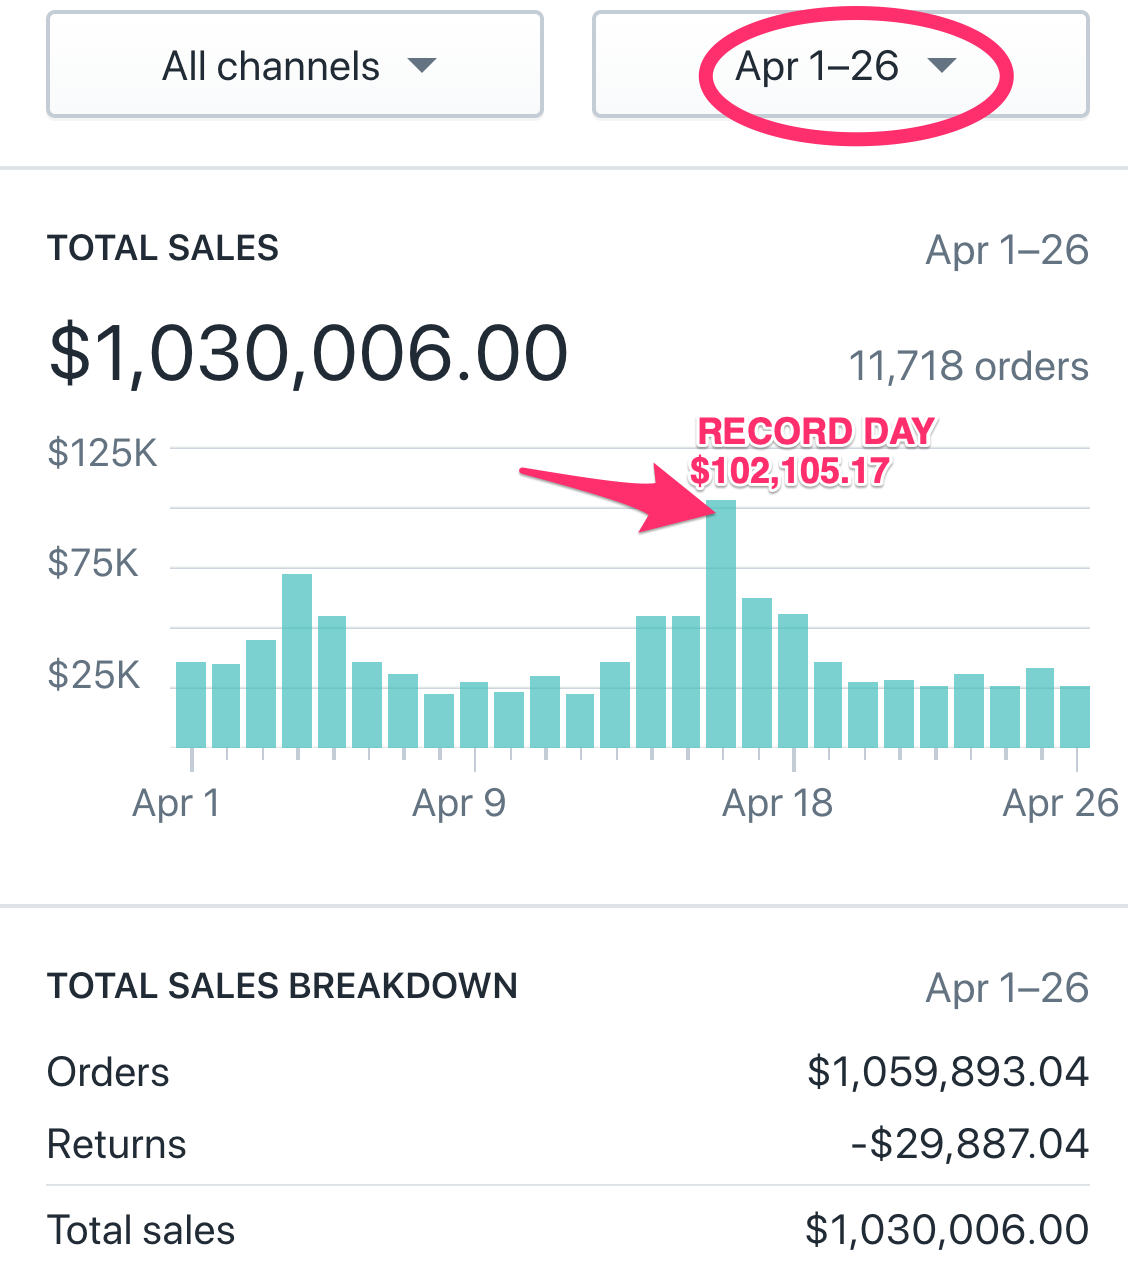Select the tallest record day bar

pyautogui.click(x=721, y=623)
